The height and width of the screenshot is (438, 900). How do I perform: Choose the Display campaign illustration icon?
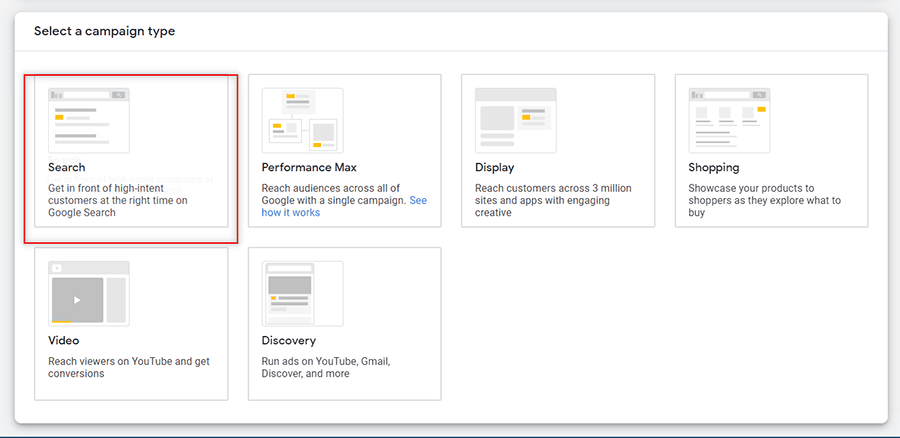(516, 121)
